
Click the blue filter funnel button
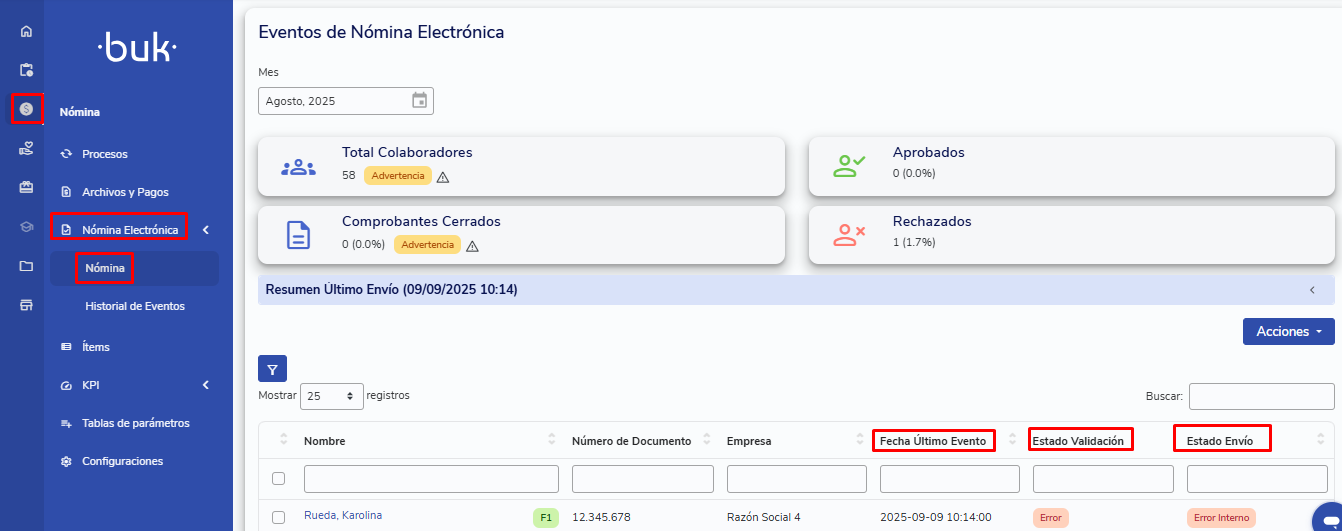point(272,369)
